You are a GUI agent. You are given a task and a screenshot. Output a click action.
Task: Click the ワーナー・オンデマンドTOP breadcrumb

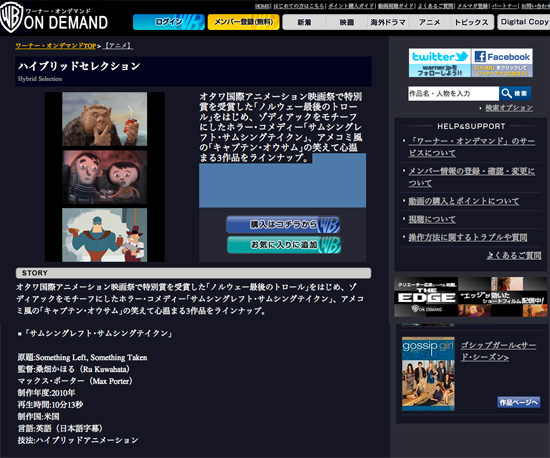point(56,46)
